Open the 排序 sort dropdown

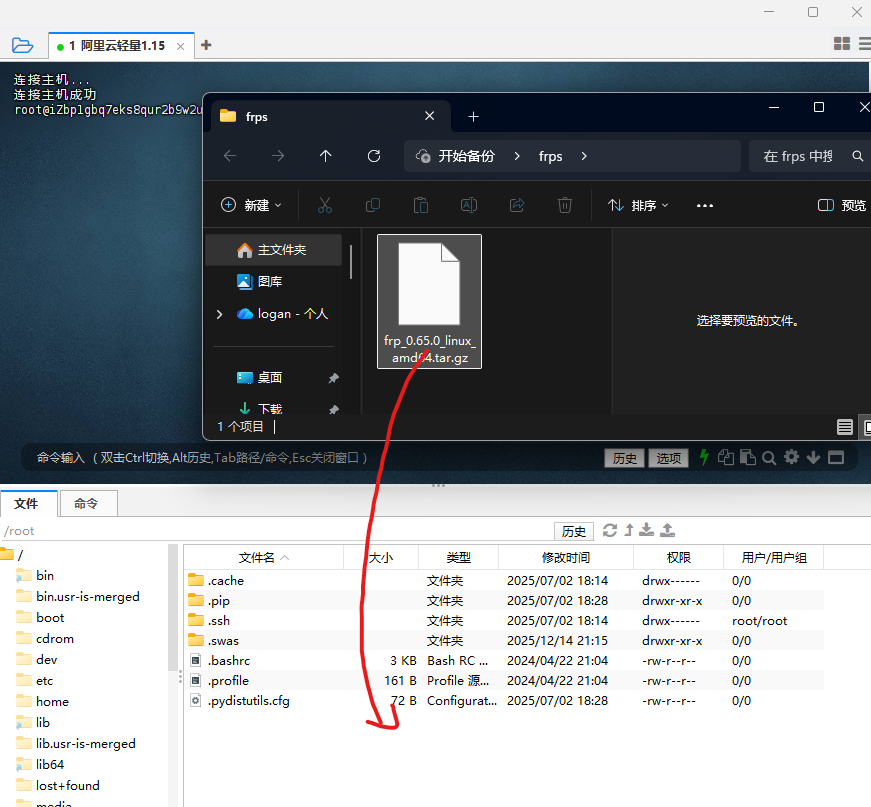638,205
